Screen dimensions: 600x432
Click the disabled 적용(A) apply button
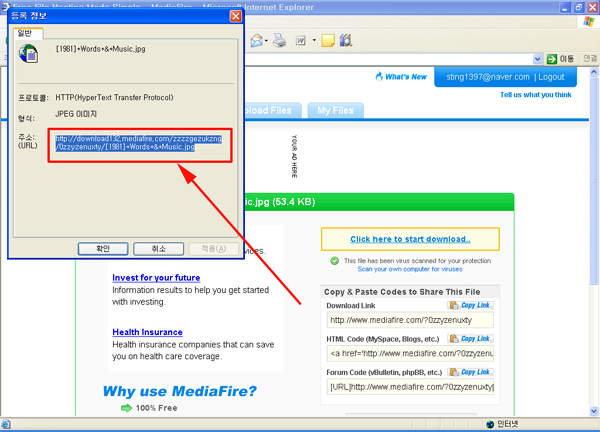214,249
